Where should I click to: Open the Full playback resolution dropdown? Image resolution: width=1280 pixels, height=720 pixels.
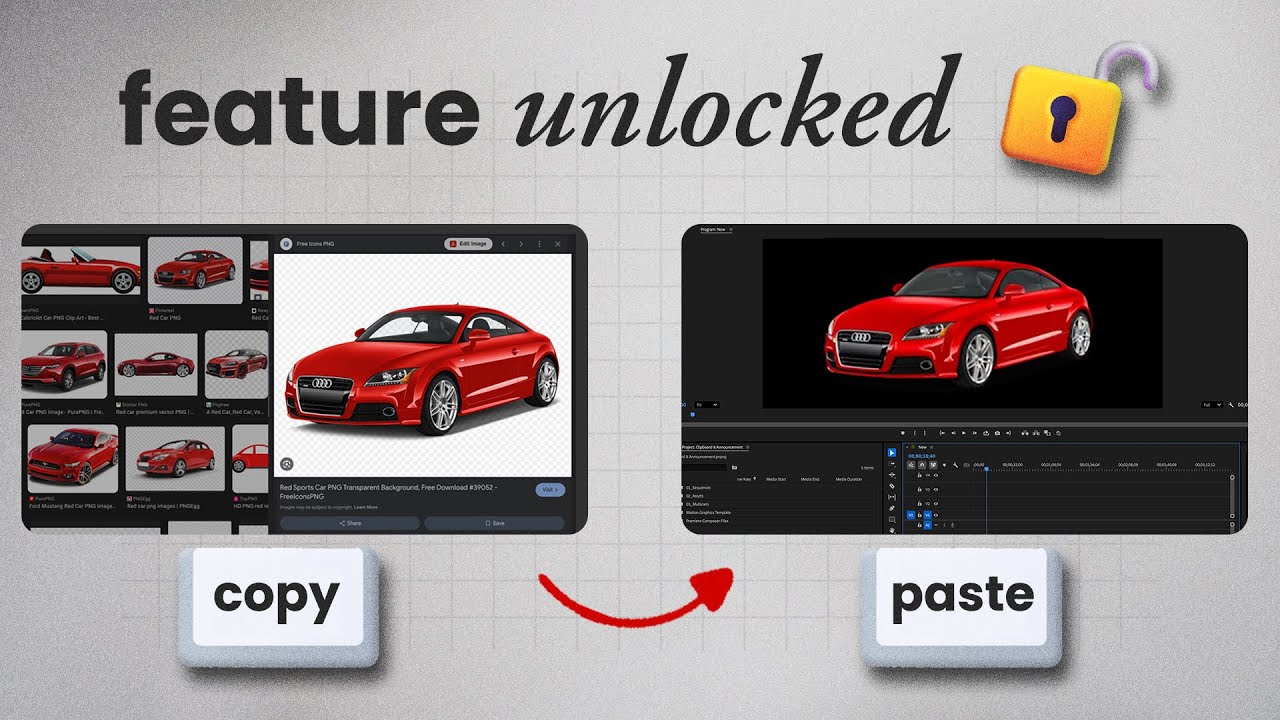pos(1212,405)
